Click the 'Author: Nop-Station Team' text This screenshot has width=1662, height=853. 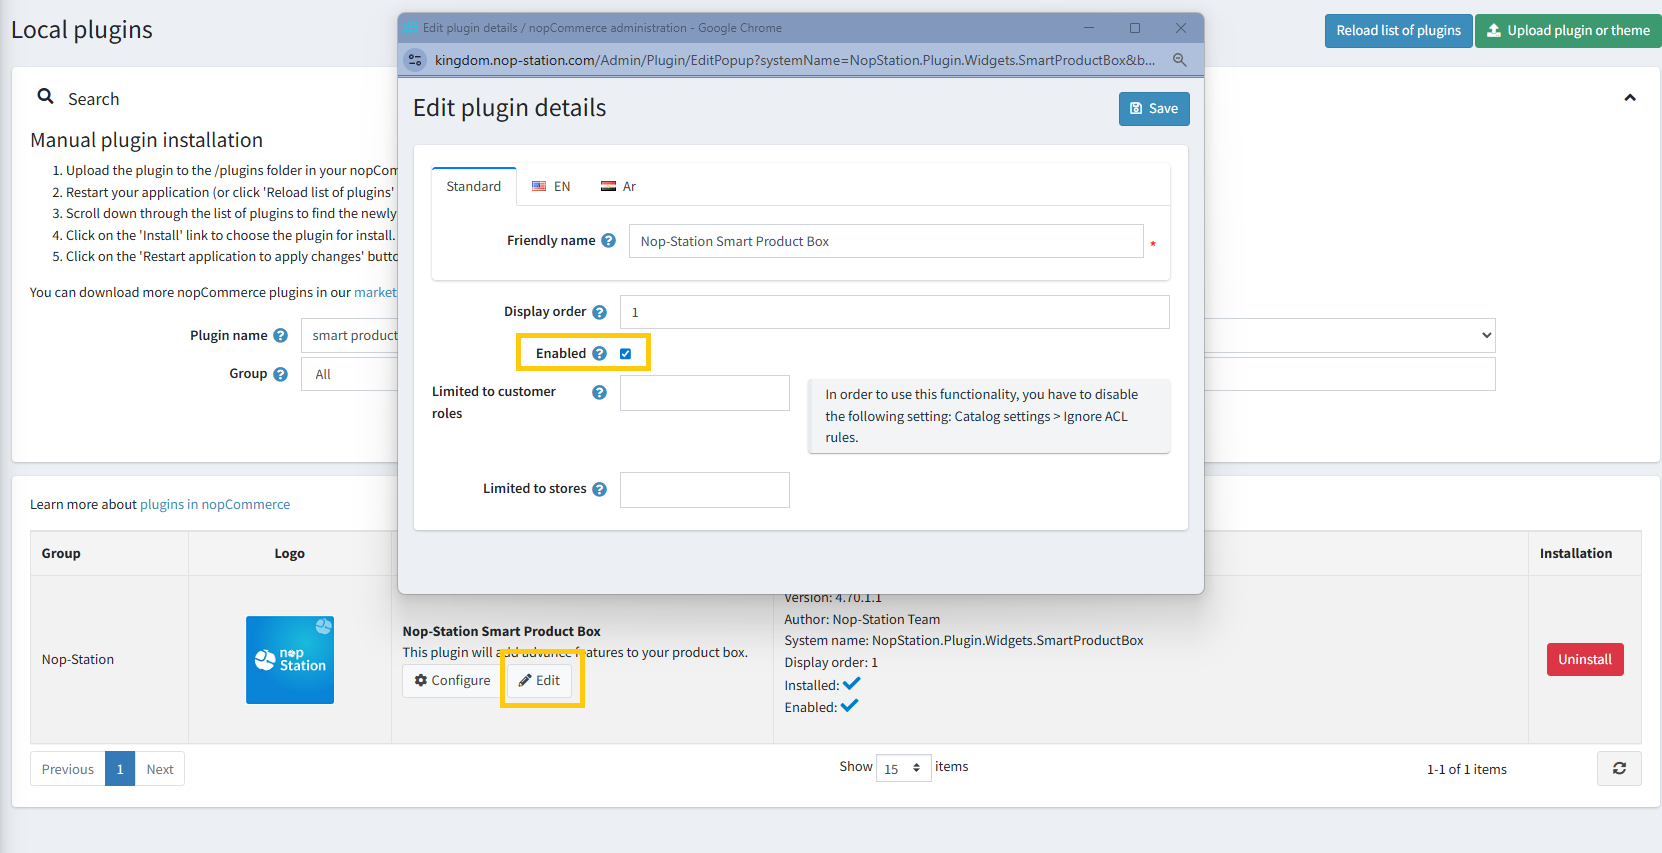pos(862,620)
